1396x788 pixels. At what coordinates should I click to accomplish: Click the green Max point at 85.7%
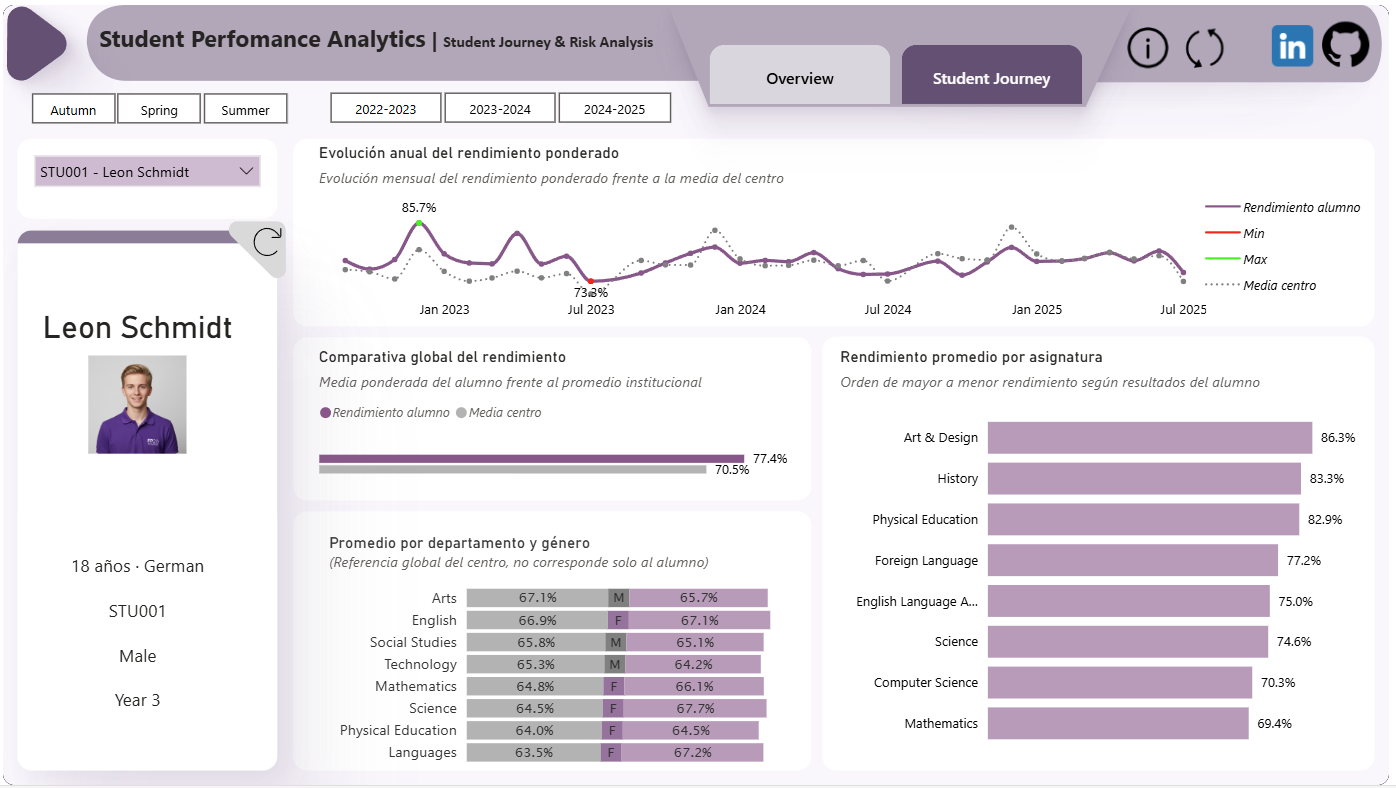point(419,223)
